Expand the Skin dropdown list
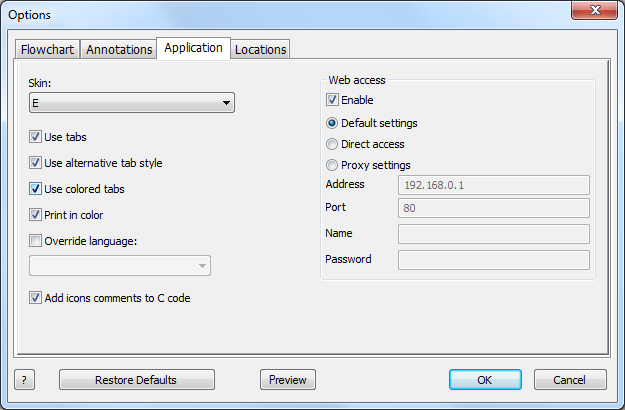Screen dimensions: 625x410 [132, 103]
